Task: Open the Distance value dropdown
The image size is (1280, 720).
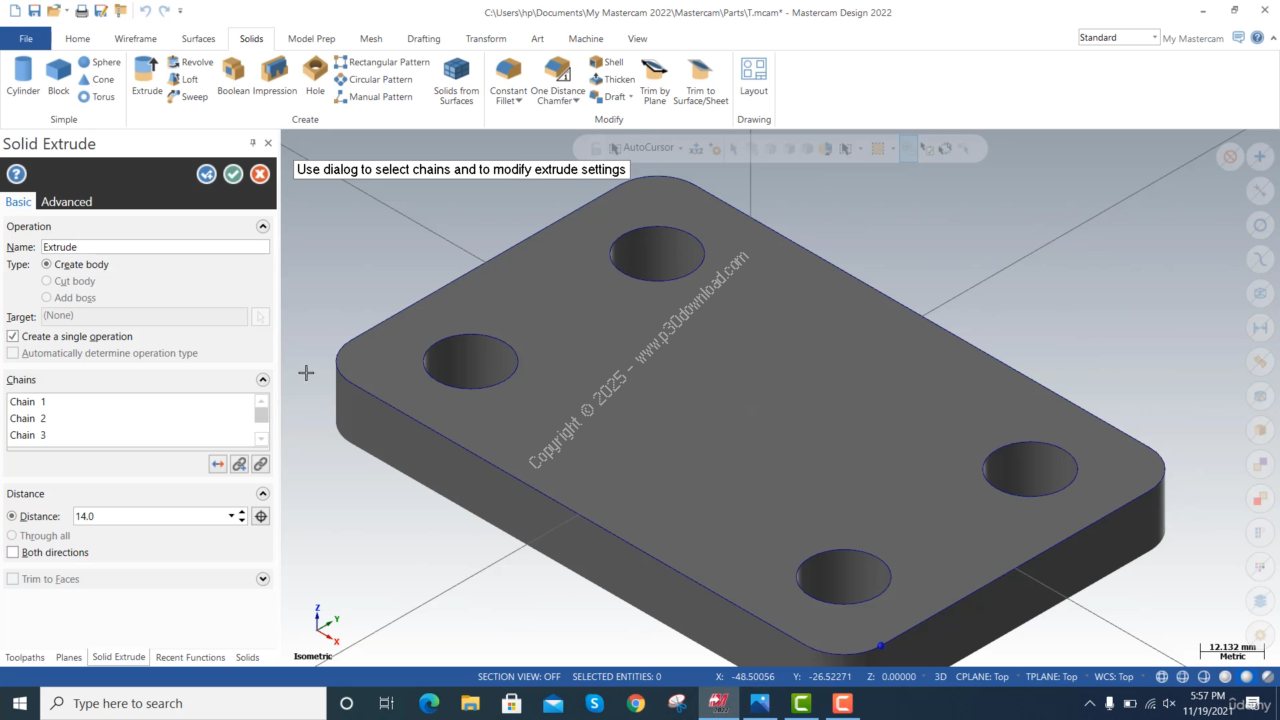Action: click(232, 516)
